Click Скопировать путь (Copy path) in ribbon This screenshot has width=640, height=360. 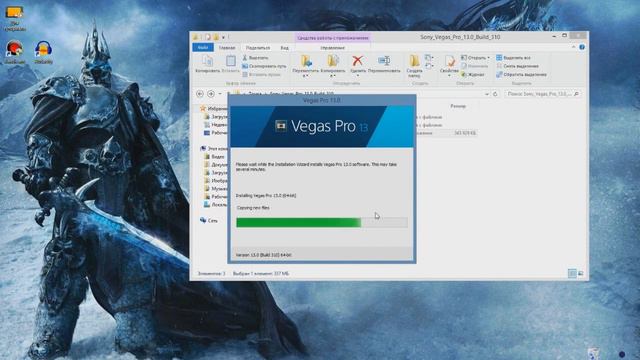[x=264, y=66]
